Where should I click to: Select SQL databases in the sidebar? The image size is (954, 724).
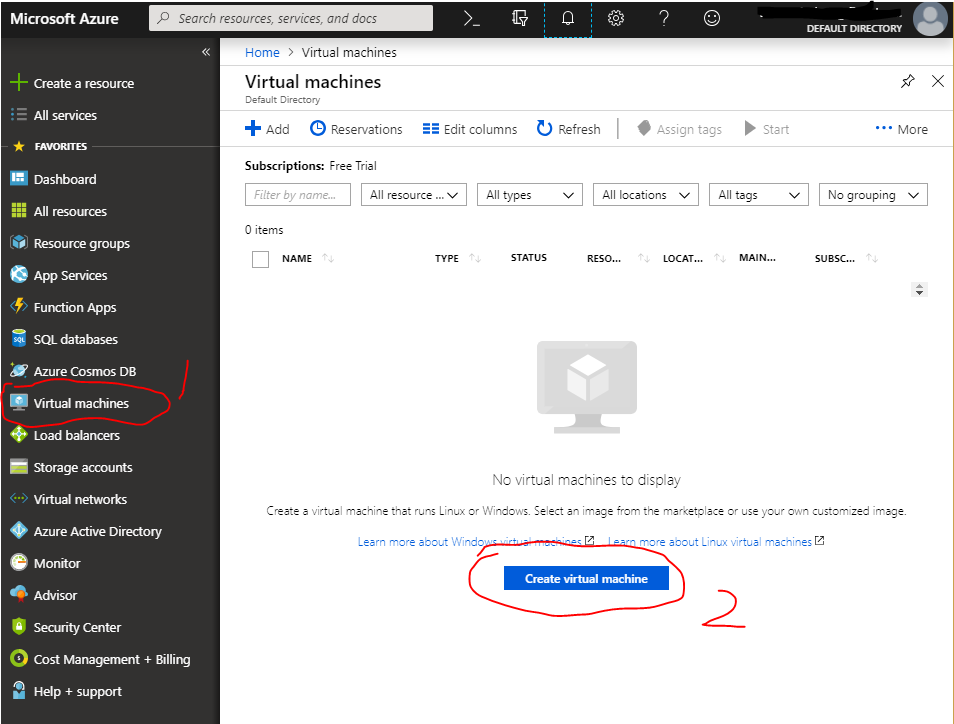[77, 339]
